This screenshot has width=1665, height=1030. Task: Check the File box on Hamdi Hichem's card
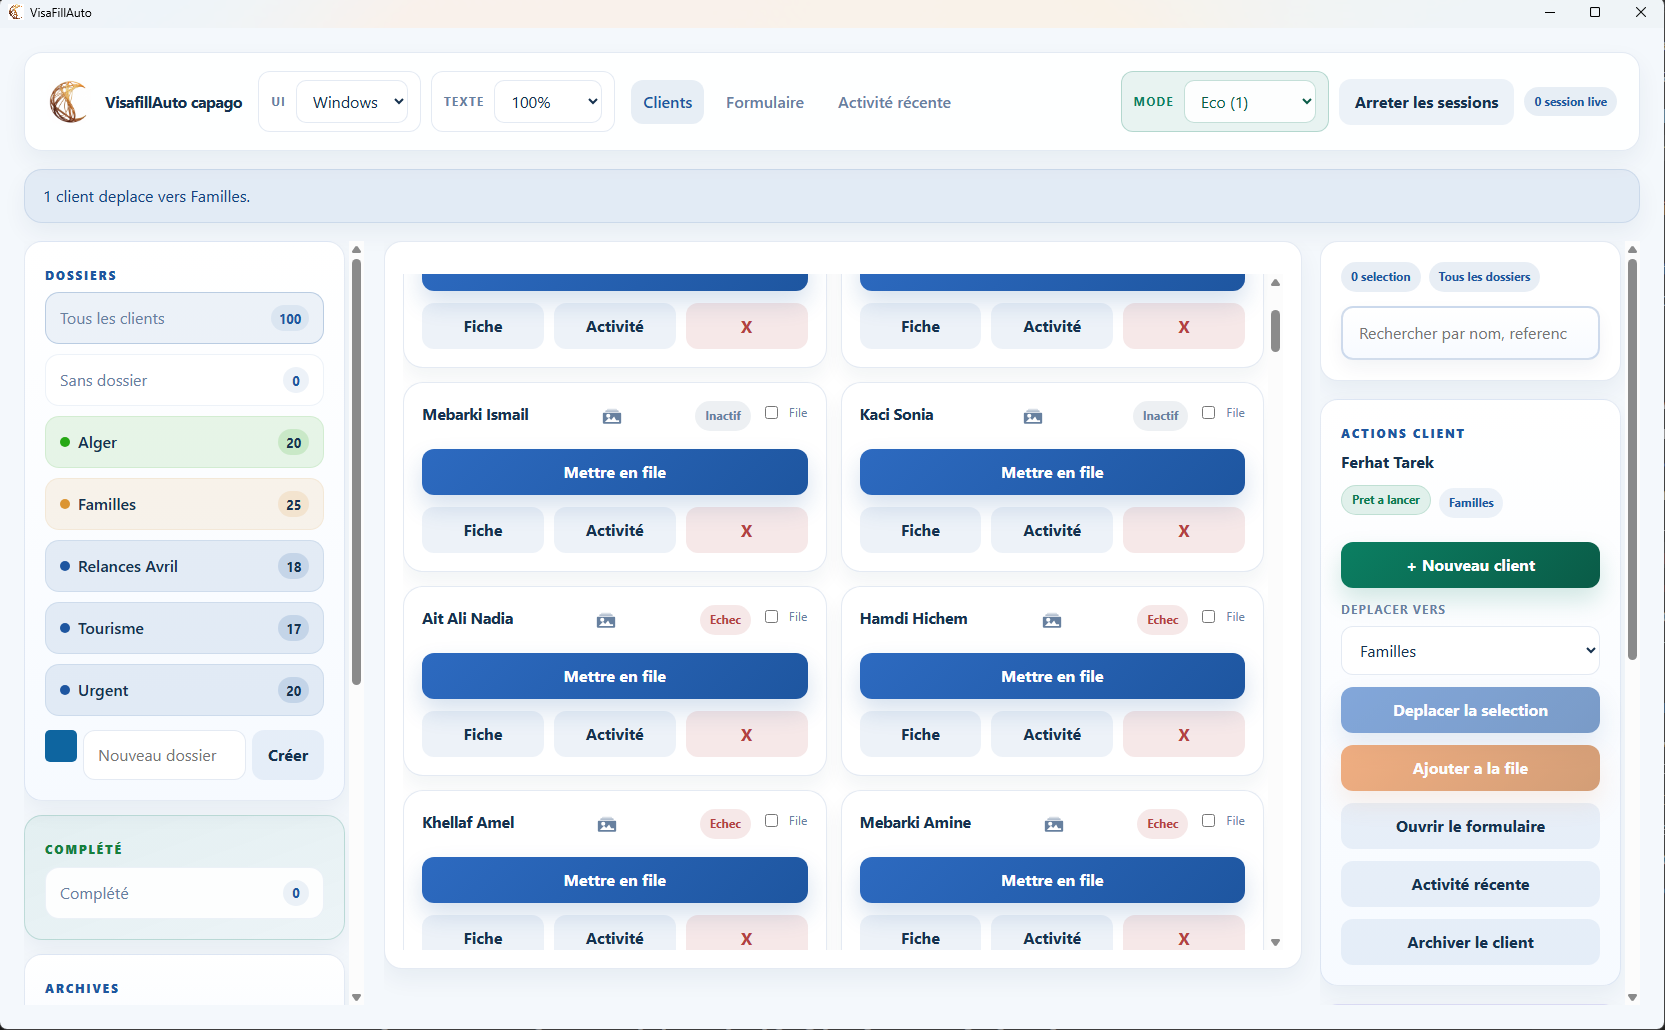[1208, 616]
